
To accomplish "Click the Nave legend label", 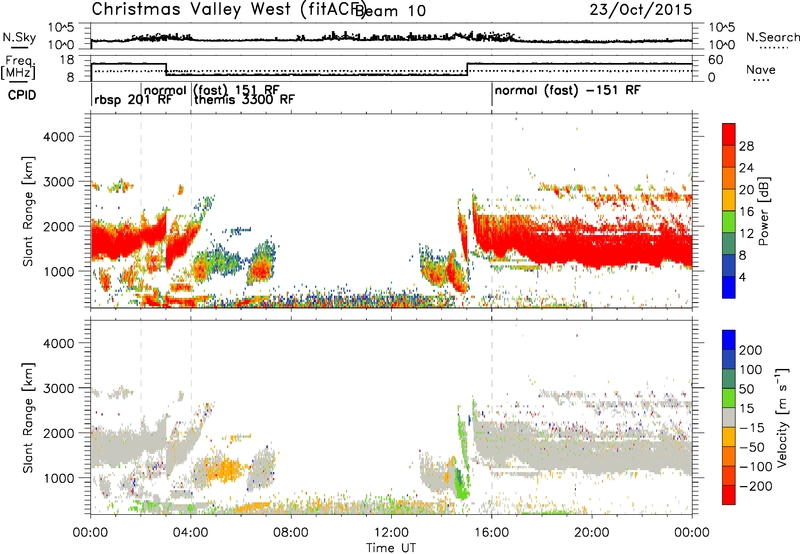I will (x=761, y=69).
